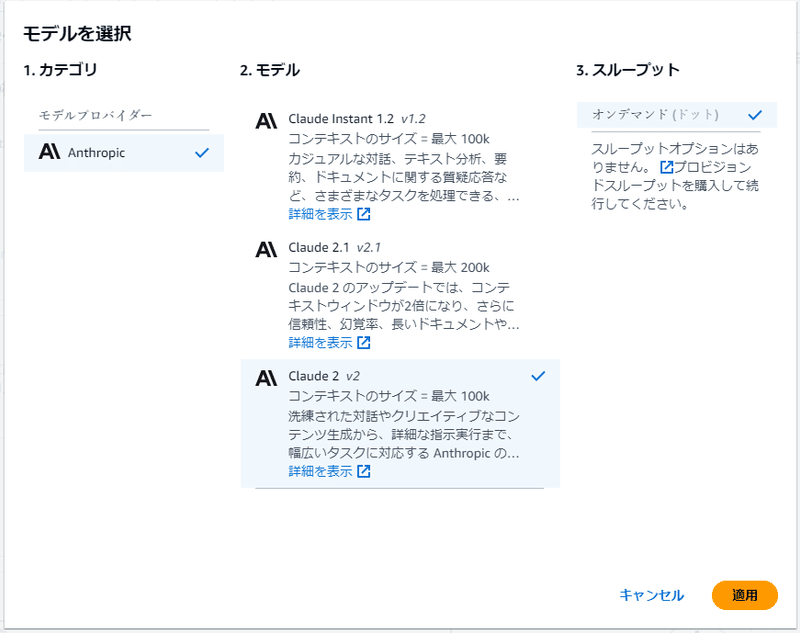Open external link icon after Claude 2.1 詳細を表示
Screen dimensions: 800x633
[364, 343]
